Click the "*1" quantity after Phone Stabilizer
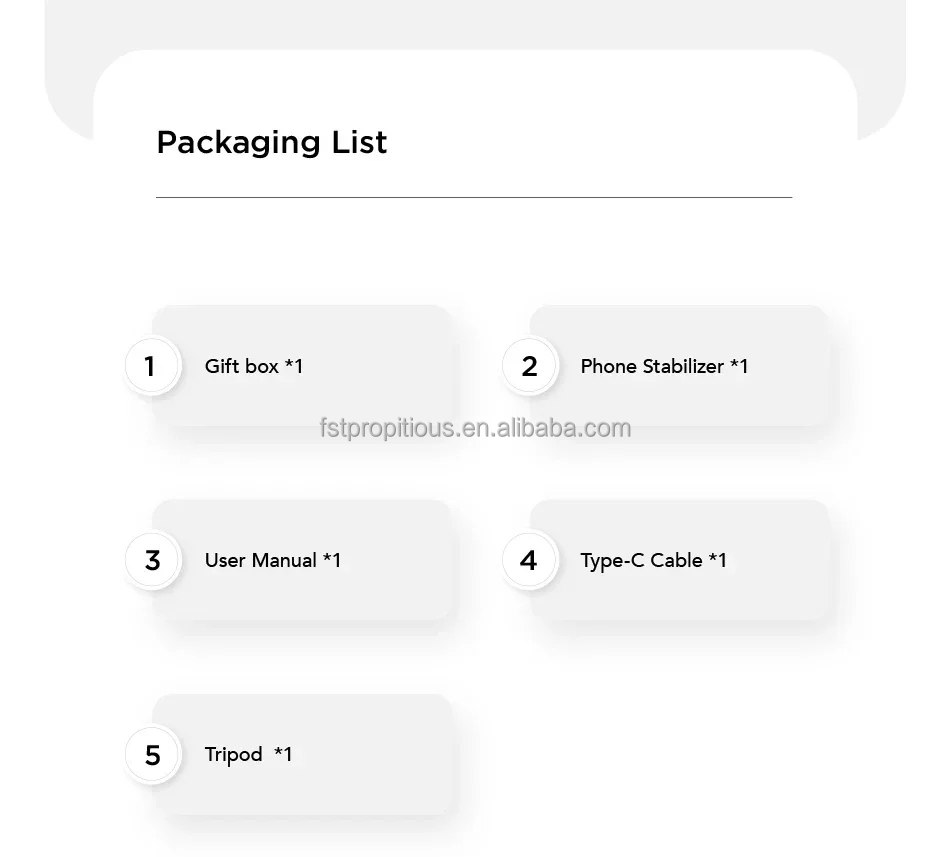 coord(739,366)
